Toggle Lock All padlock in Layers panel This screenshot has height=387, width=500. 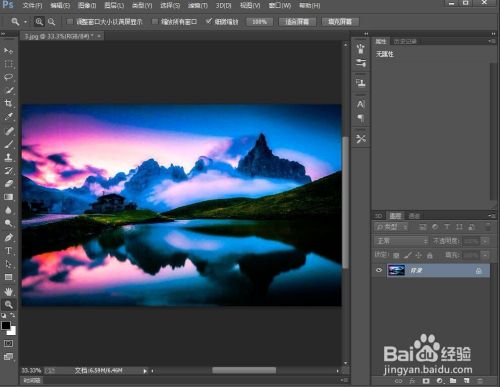coord(430,255)
